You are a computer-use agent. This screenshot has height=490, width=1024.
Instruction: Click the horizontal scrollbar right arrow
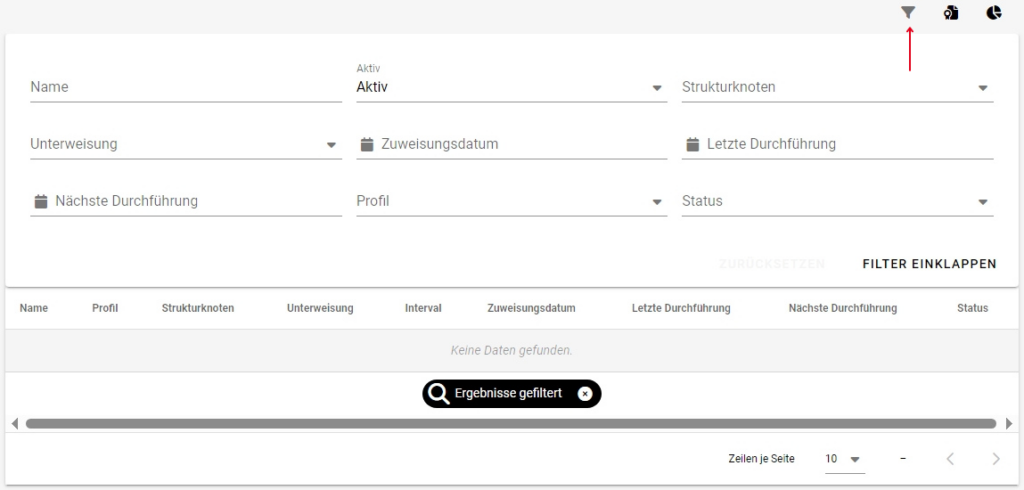[x=1008, y=424]
